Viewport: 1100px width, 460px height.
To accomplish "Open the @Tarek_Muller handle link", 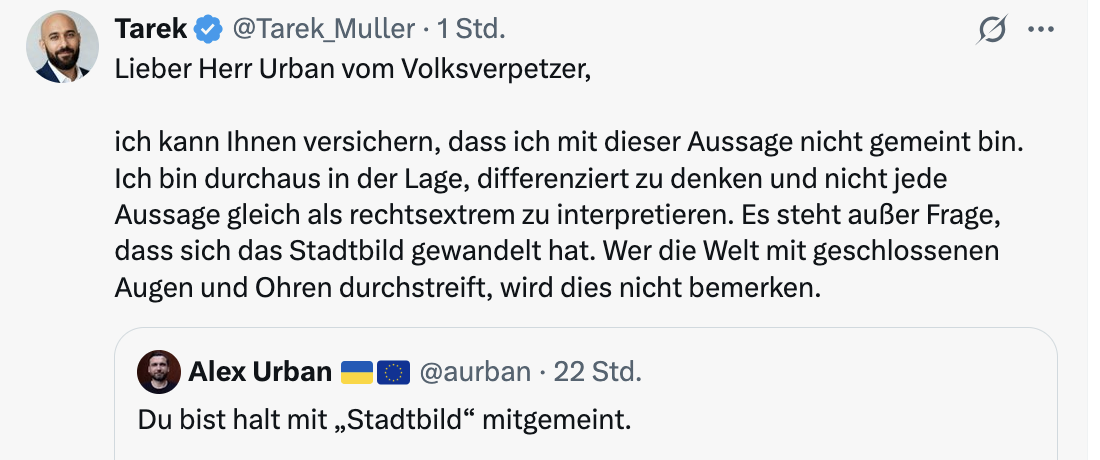I will coord(323,30).
